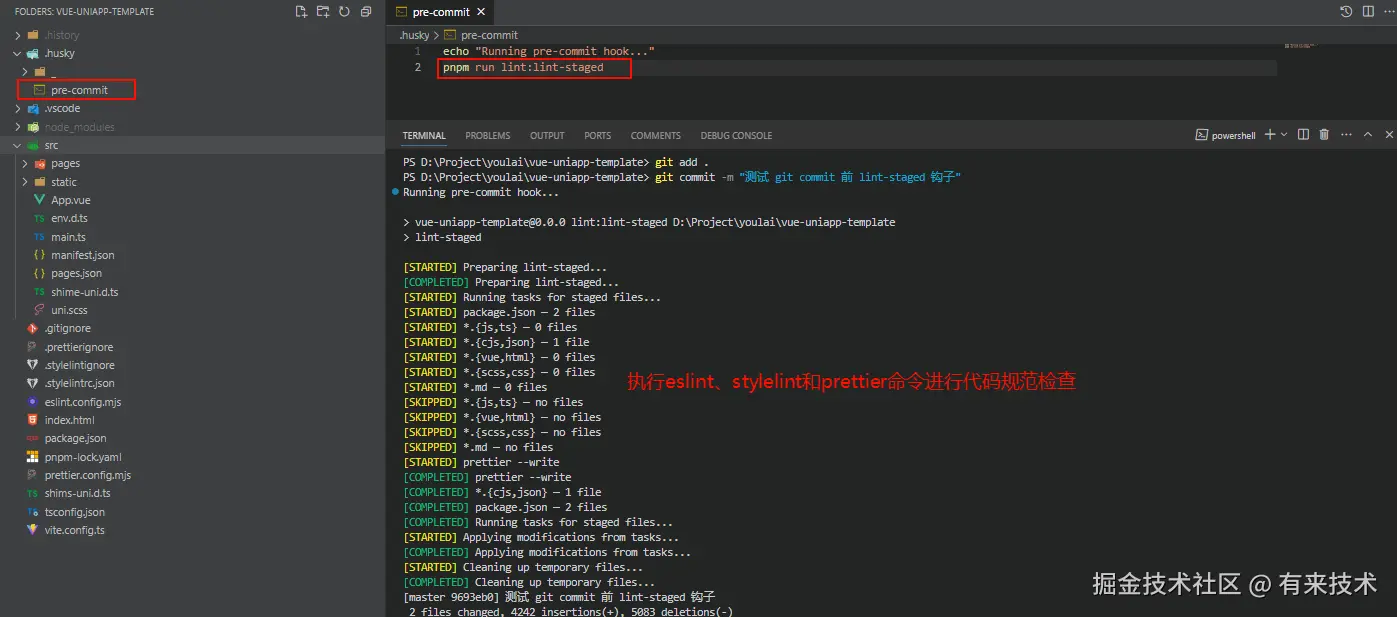Open .stylelintrc.json file

click(x=79, y=383)
